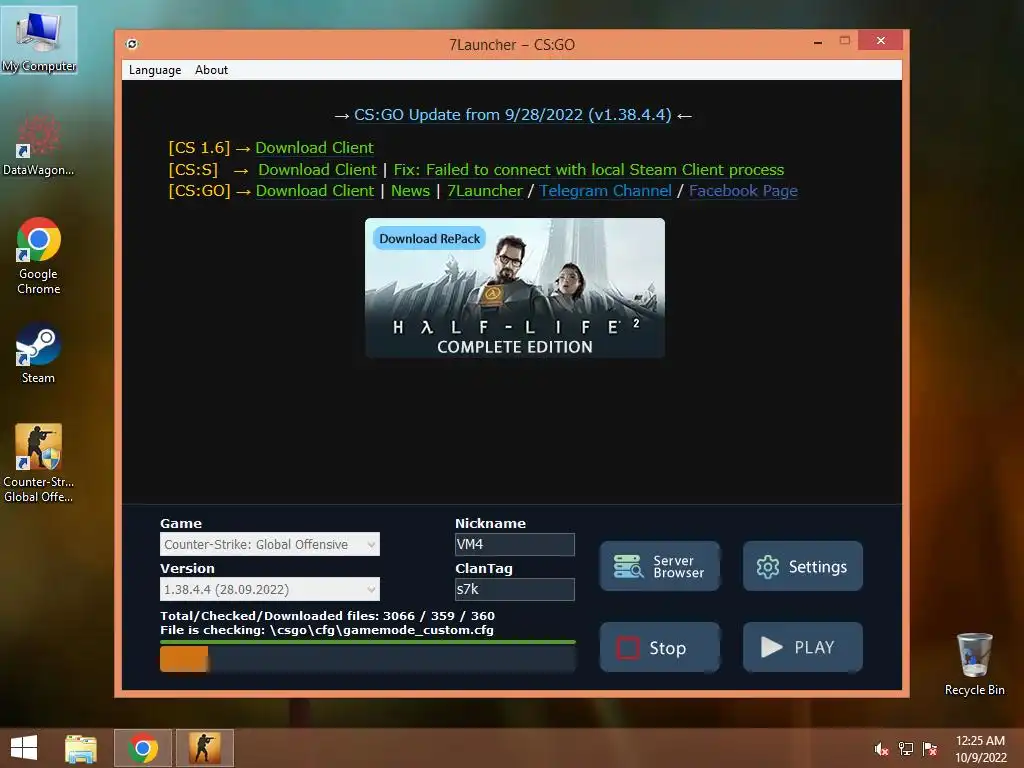Open the DataWagon desktop shortcut
The width and height of the screenshot is (1024, 768).
pos(38,145)
